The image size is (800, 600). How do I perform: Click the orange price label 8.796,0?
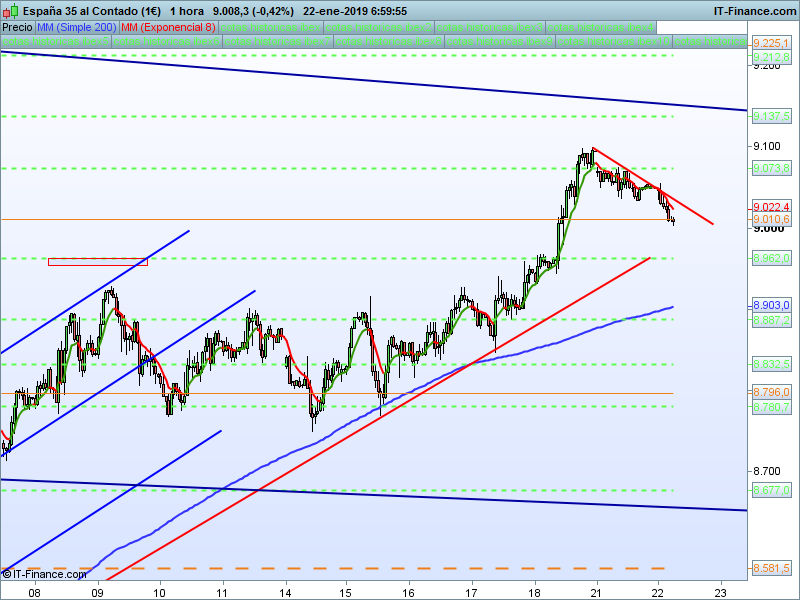point(771,392)
